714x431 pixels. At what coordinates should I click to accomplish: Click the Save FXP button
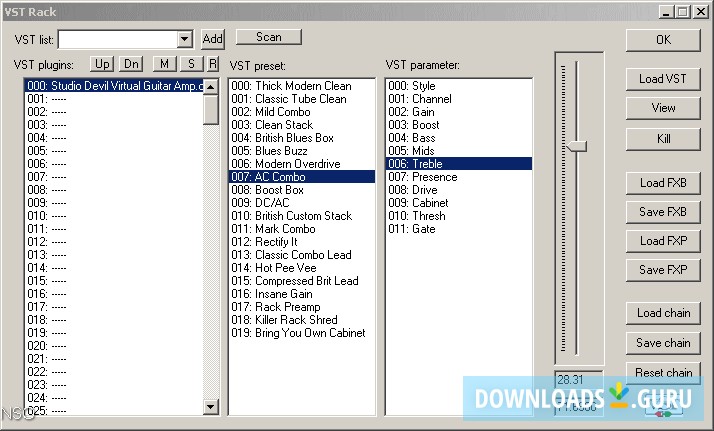(x=663, y=270)
